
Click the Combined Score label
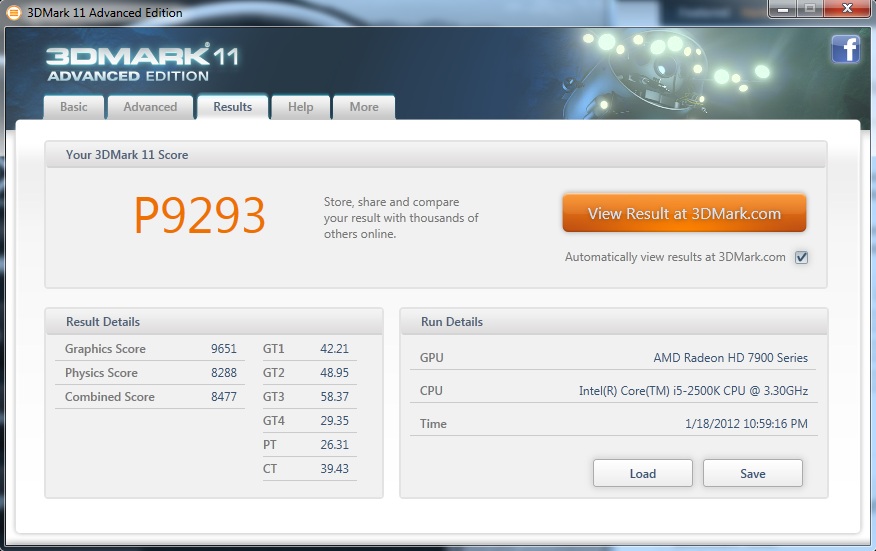click(110, 397)
